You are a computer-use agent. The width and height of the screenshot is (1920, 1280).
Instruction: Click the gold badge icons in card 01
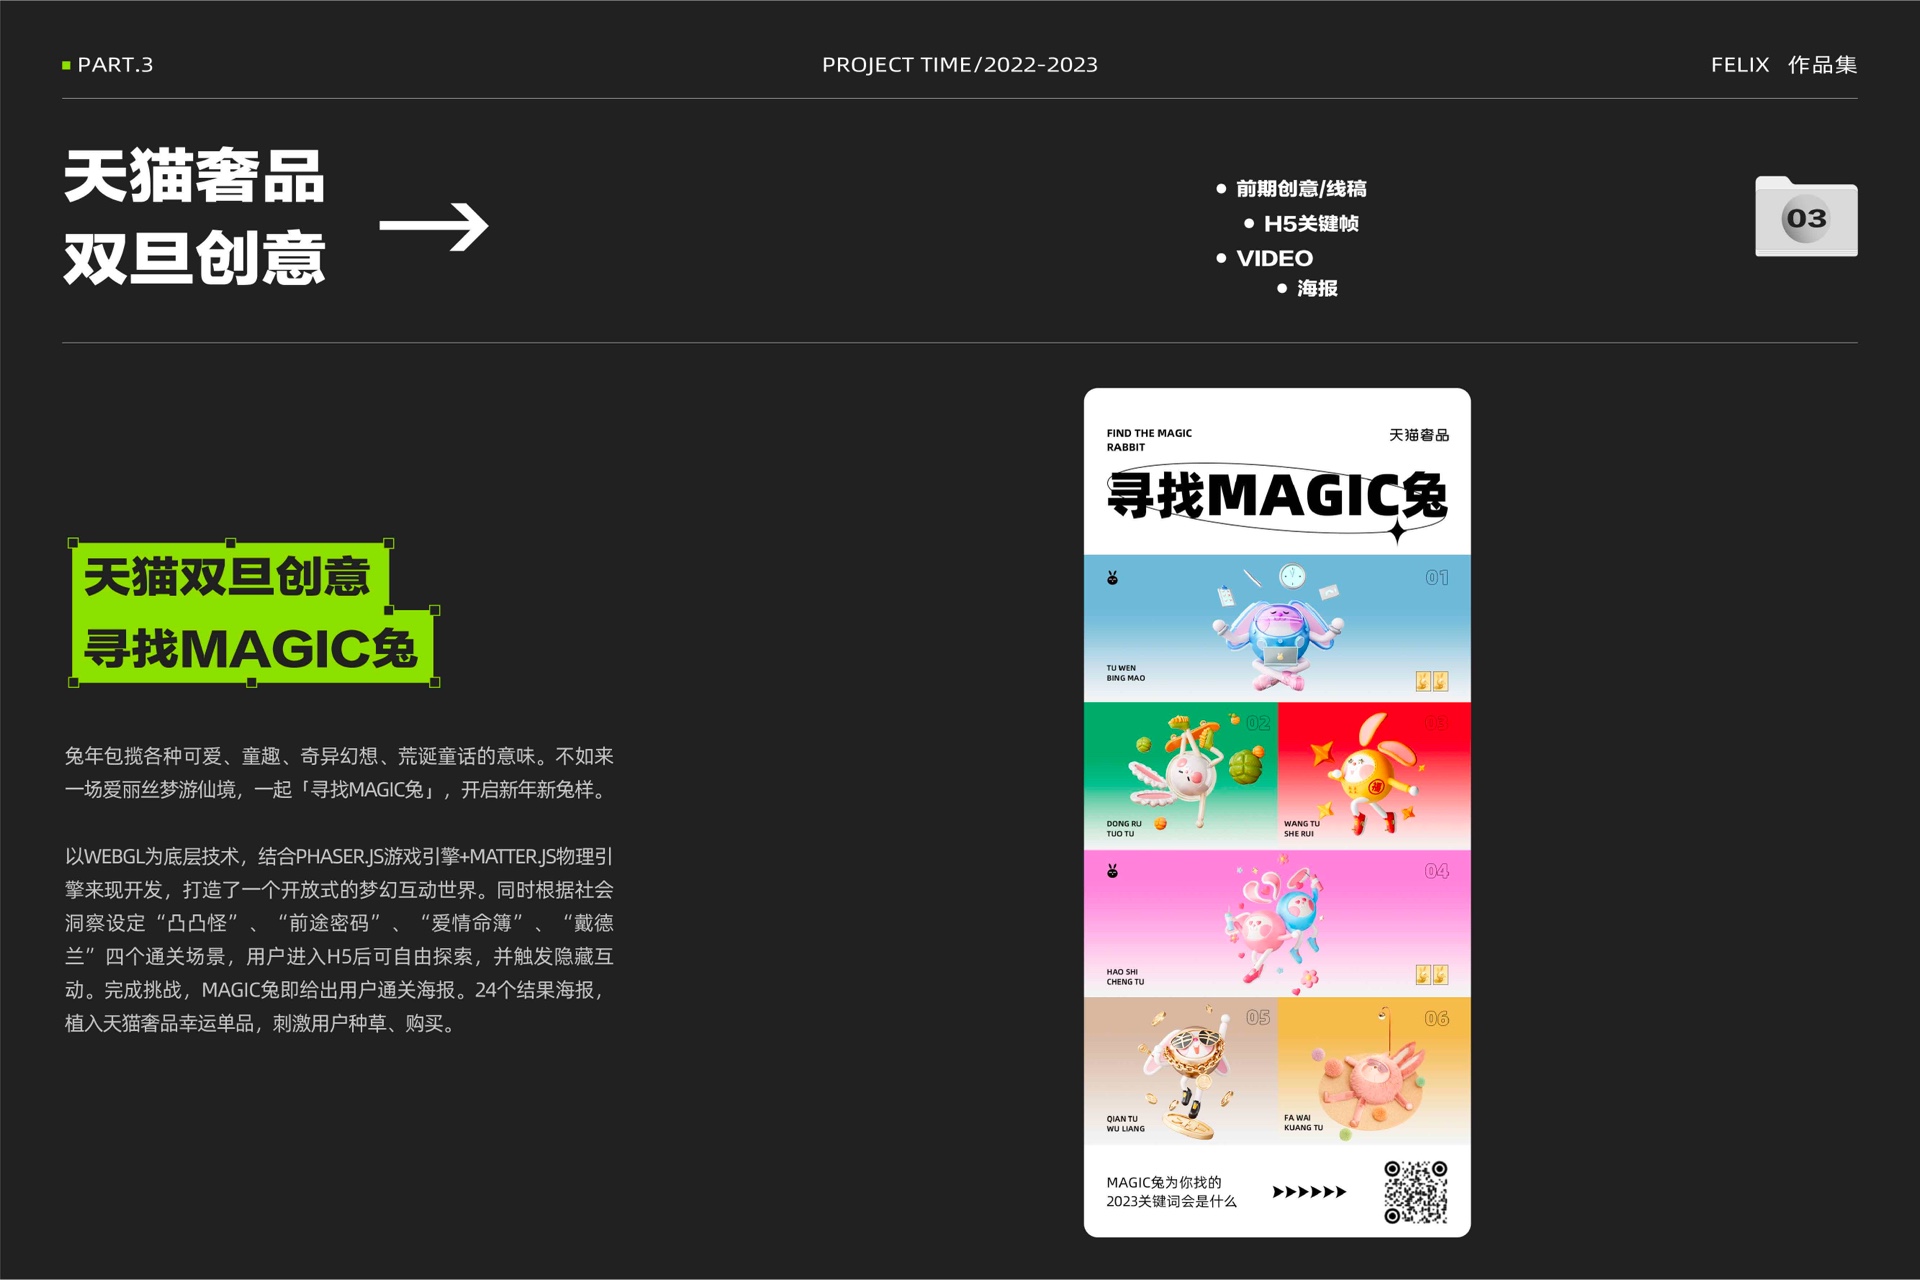point(1432,681)
